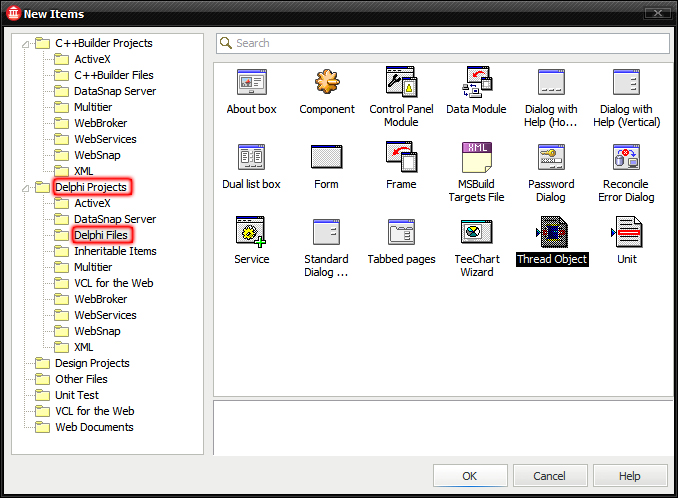Choose the Component gear icon
678x498 pixels.
(x=327, y=81)
